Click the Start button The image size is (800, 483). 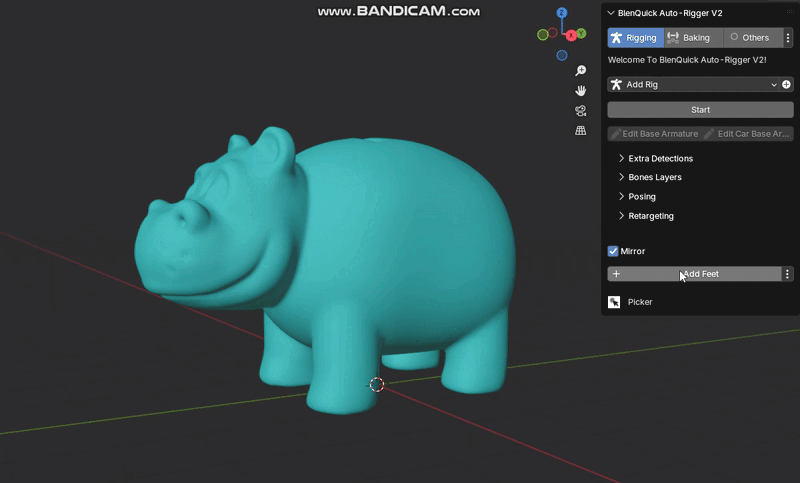pos(701,110)
